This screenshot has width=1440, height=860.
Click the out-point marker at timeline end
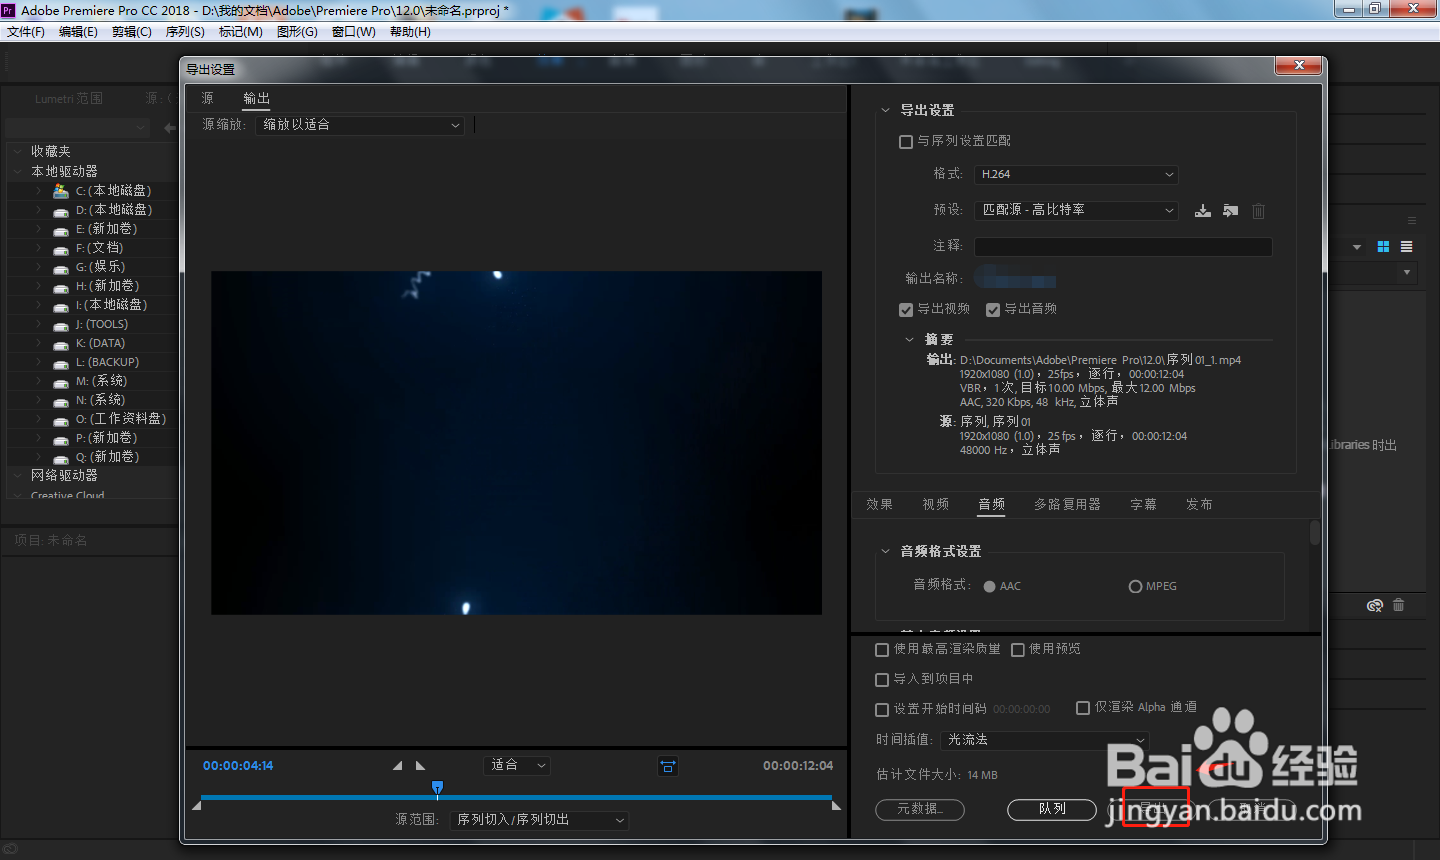point(836,805)
